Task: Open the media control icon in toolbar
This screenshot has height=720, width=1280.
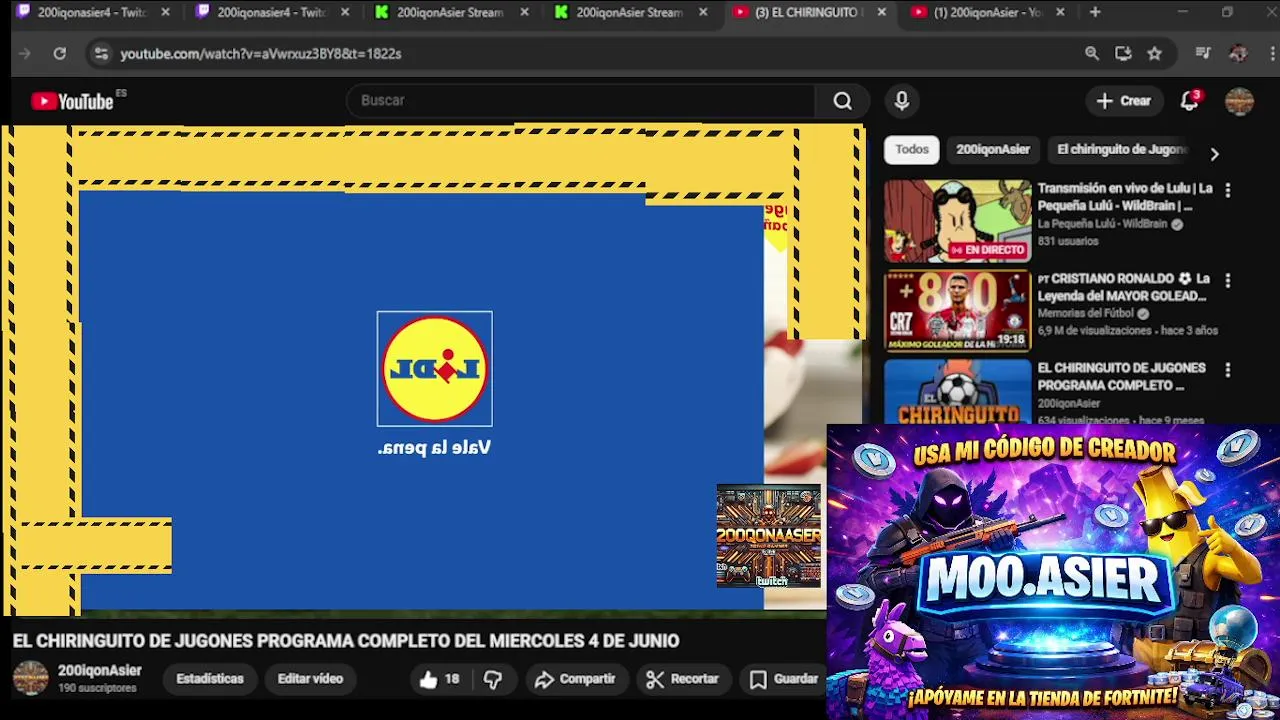Action: (1203, 54)
